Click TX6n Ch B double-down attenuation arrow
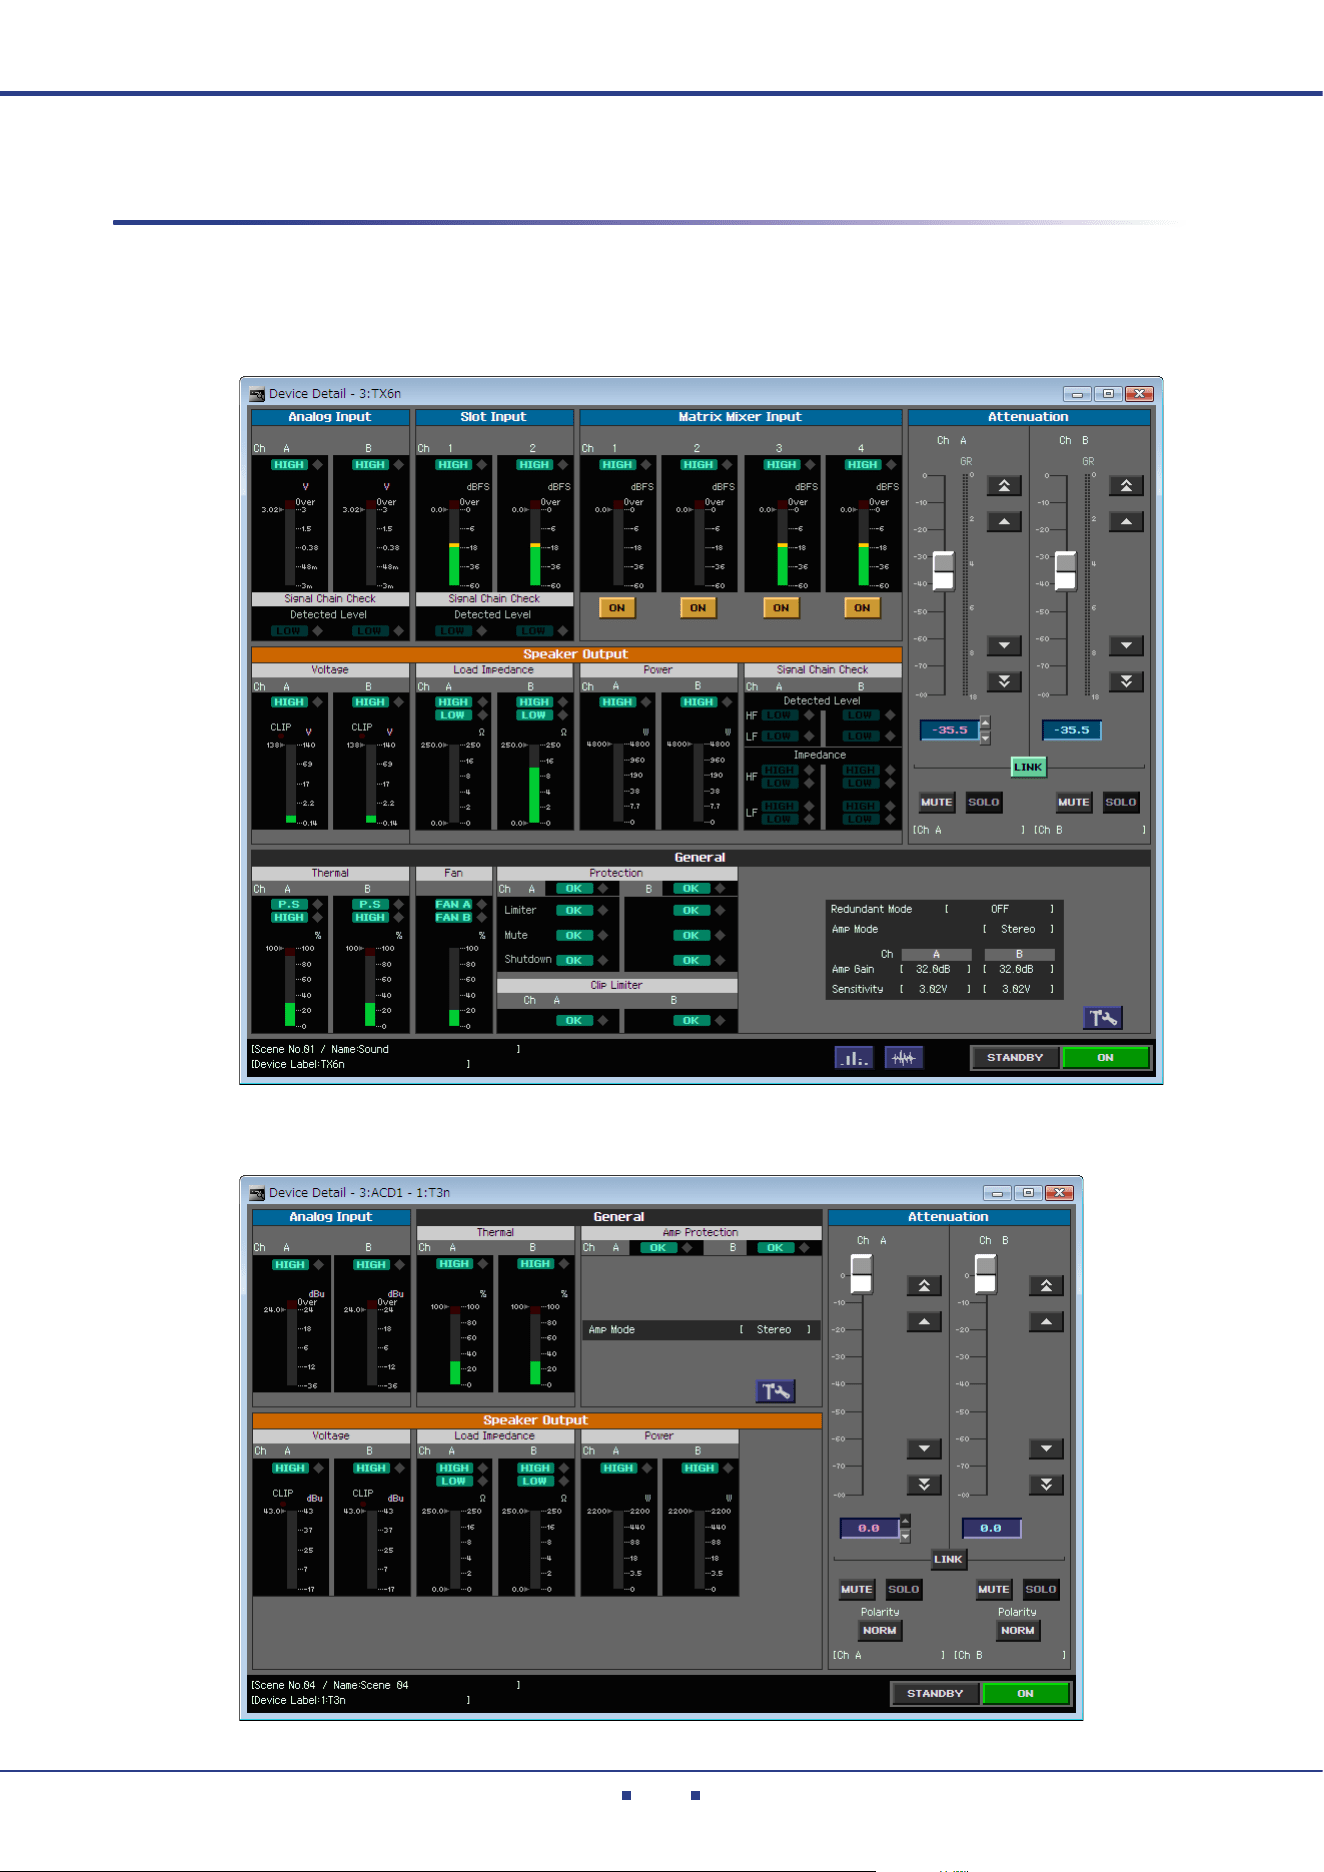The image size is (1324, 1872). (x=1126, y=681)
